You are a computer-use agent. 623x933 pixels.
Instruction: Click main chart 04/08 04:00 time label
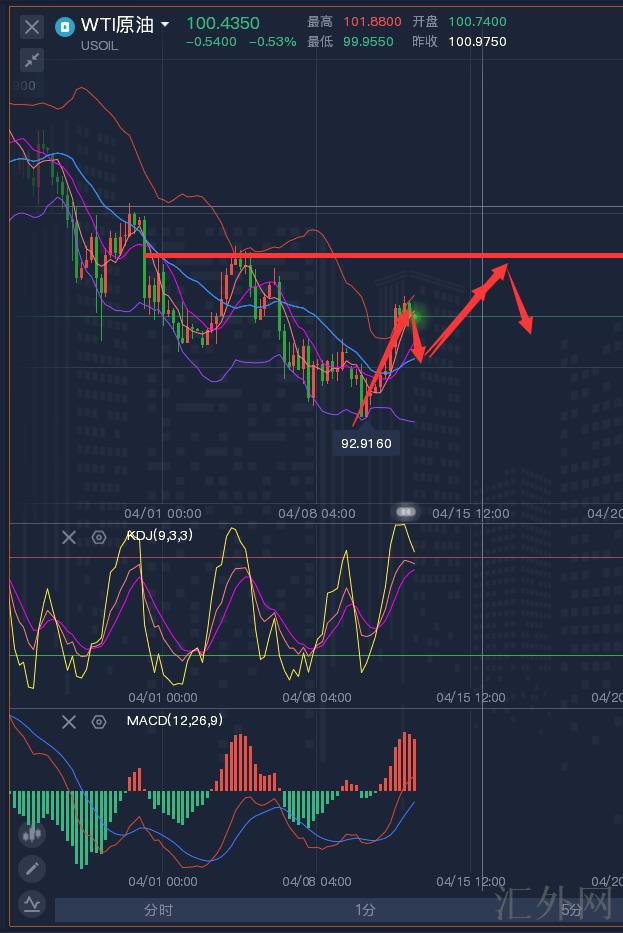click(x=317, y=513)
